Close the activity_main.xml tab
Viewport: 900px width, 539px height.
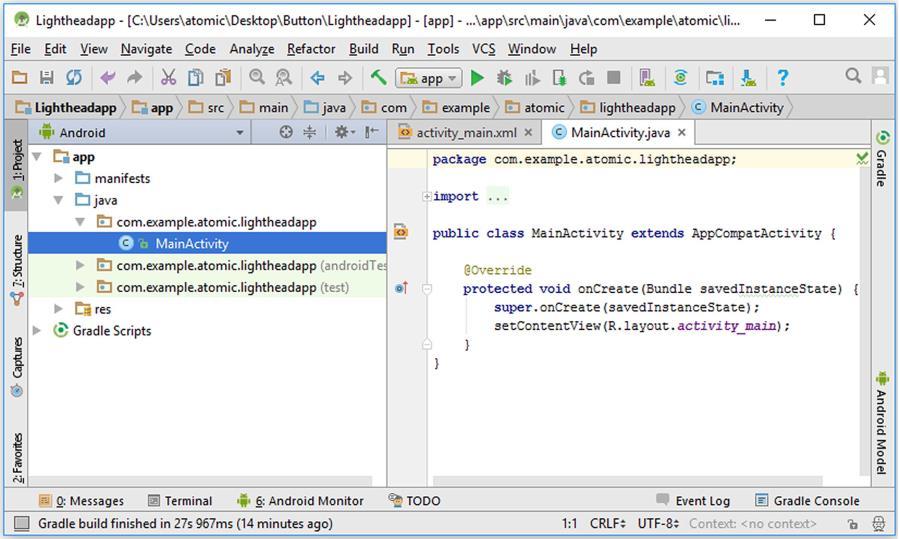(x=528, y=133)
